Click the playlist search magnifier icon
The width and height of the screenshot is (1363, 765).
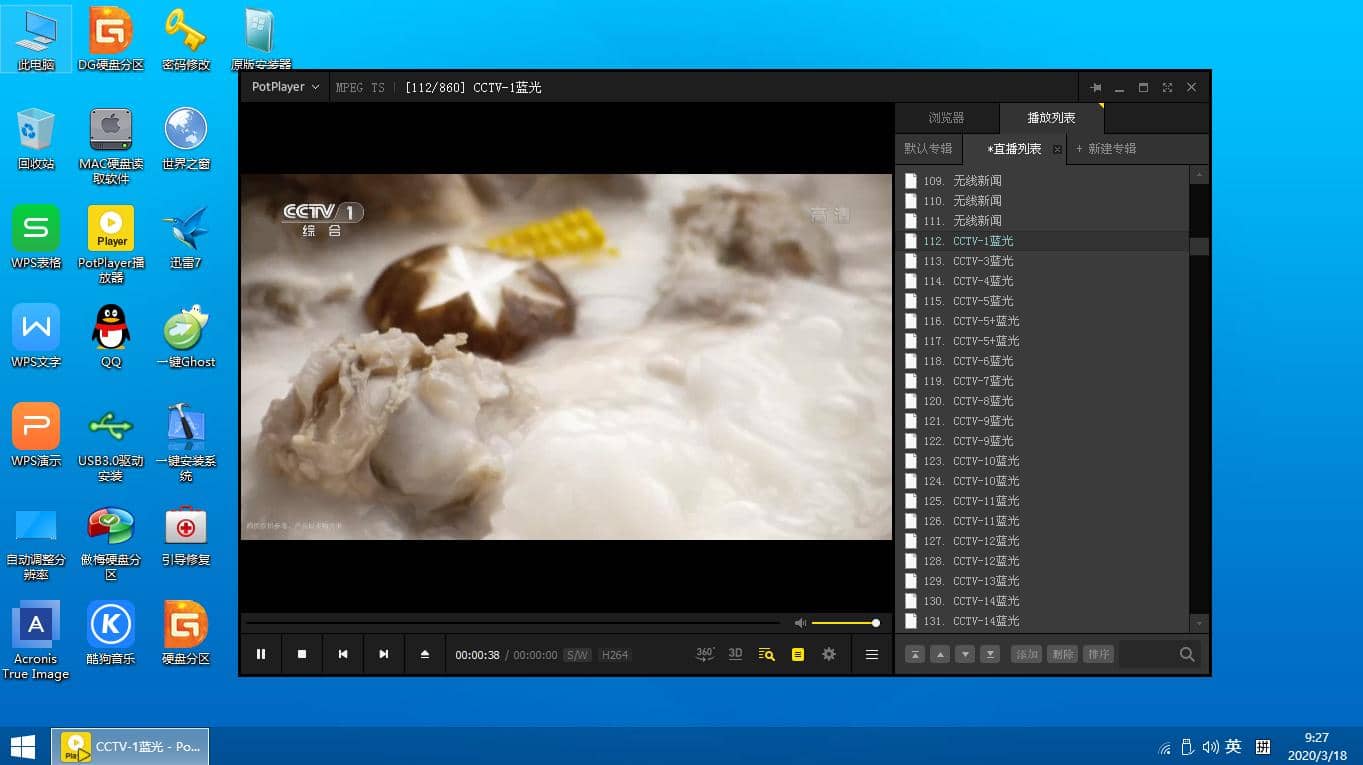click(x=1187, y=654)
